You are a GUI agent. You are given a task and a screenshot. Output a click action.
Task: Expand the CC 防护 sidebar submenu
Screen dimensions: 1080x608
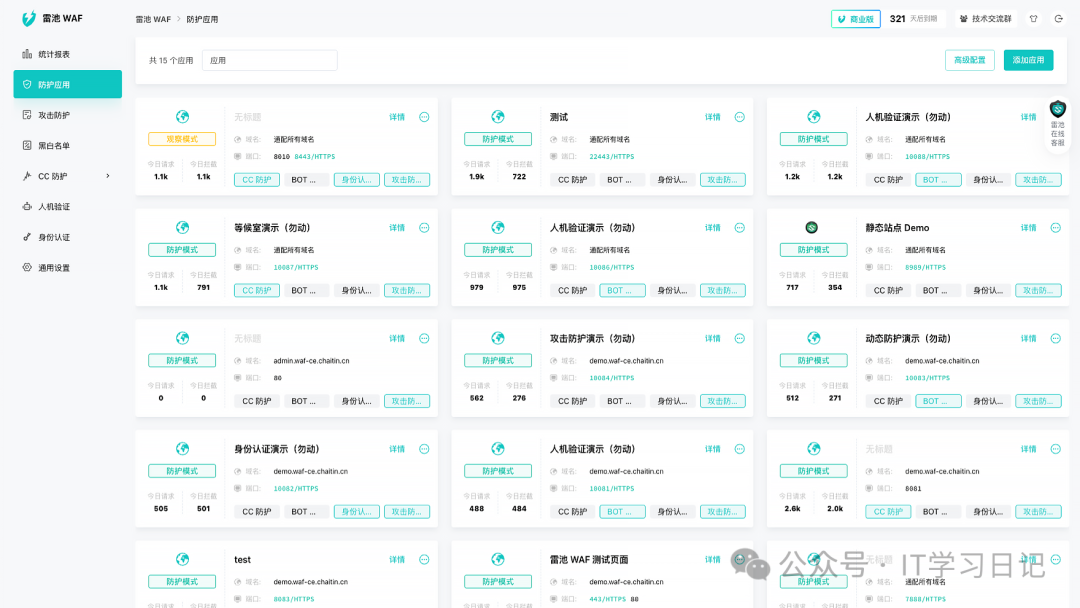pos(107,176)
